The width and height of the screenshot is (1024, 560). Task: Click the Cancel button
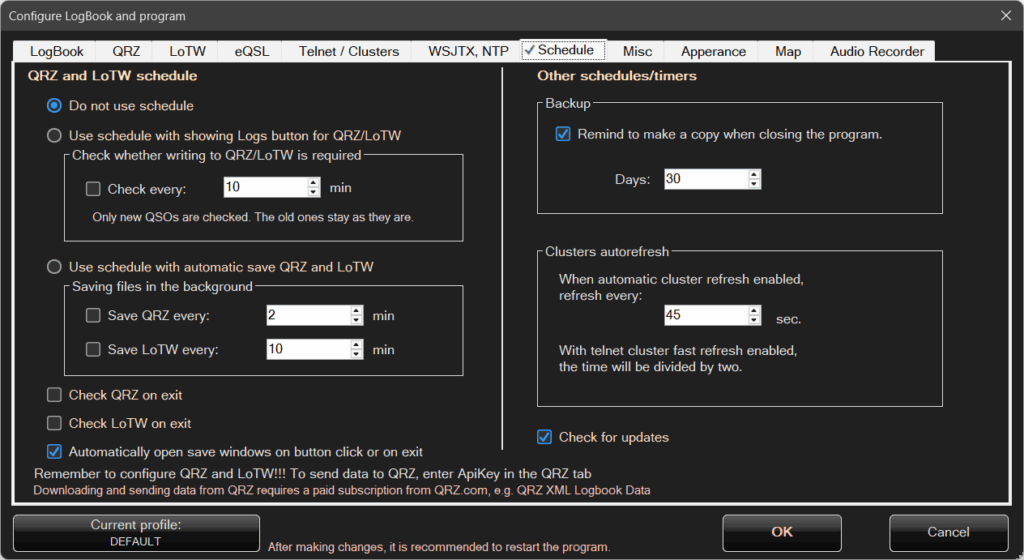click(x=948, y=533)
